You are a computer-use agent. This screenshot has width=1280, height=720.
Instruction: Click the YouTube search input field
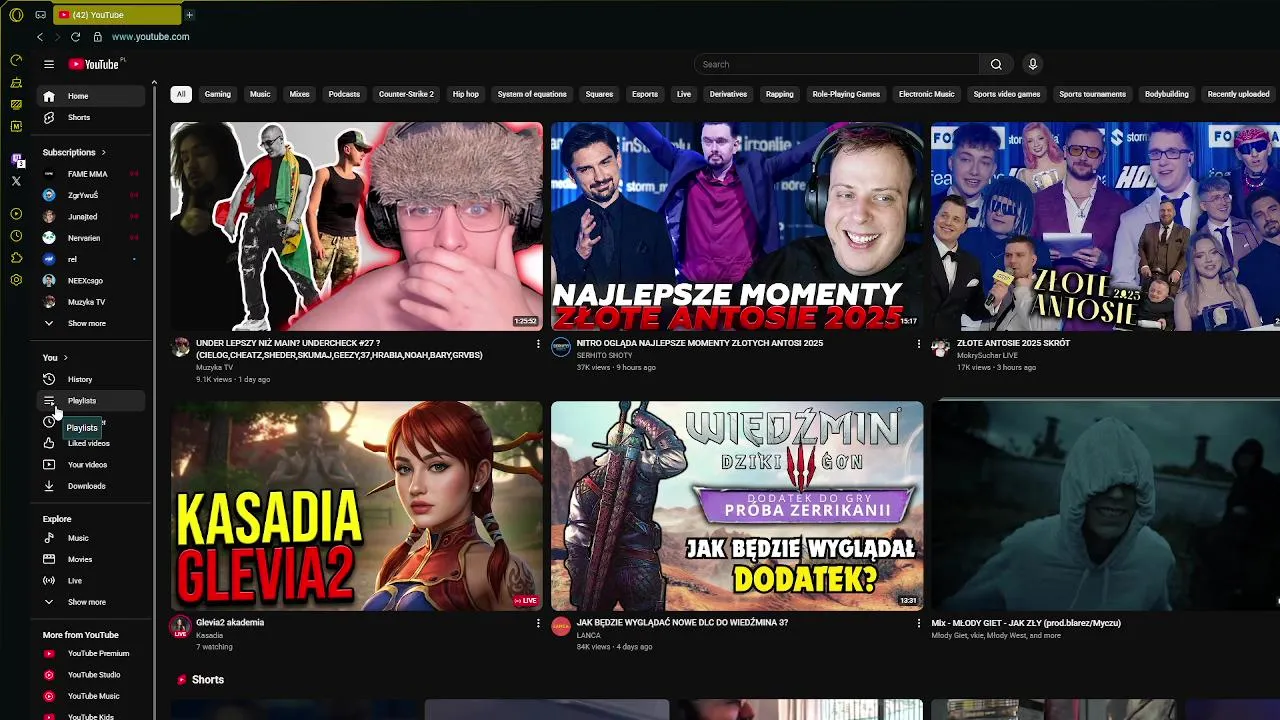click(837, 64)
